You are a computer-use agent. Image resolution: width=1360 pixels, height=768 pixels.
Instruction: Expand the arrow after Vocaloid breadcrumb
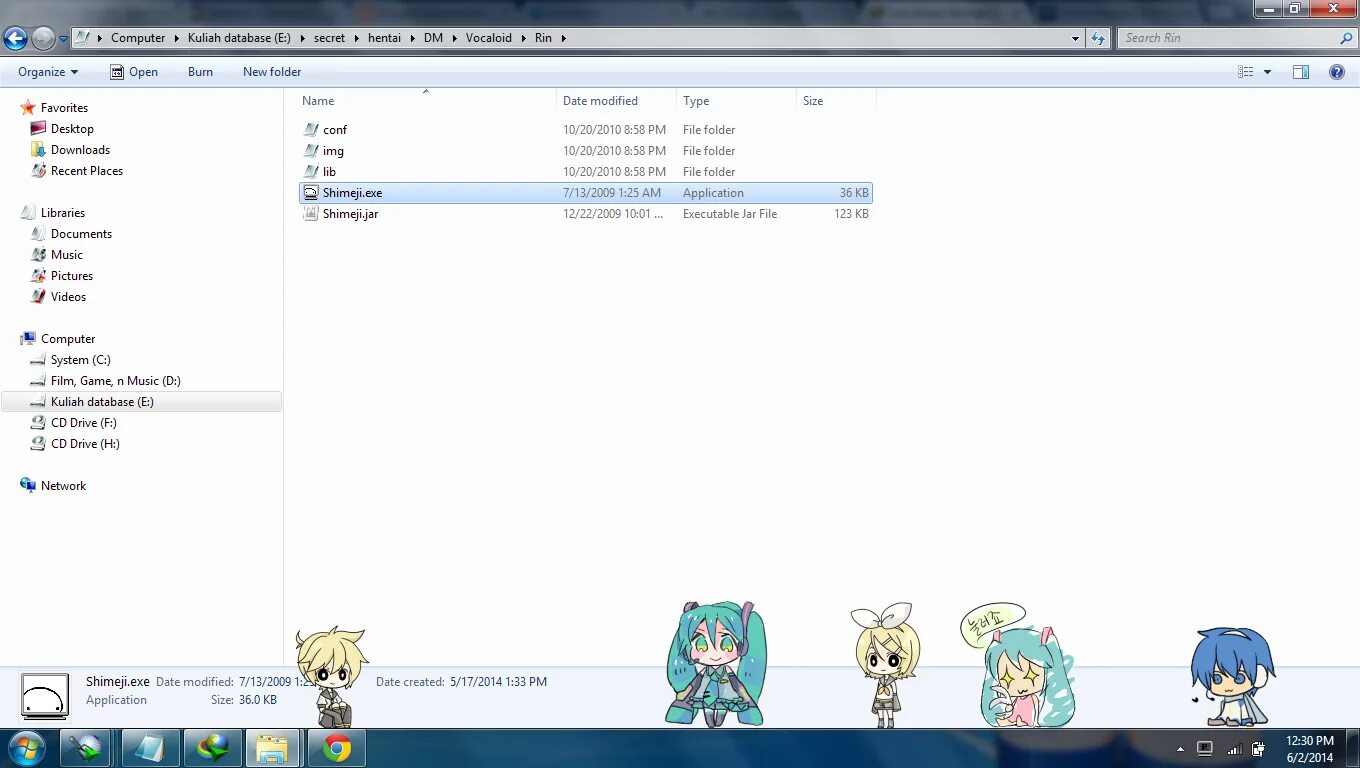point(523,38)
